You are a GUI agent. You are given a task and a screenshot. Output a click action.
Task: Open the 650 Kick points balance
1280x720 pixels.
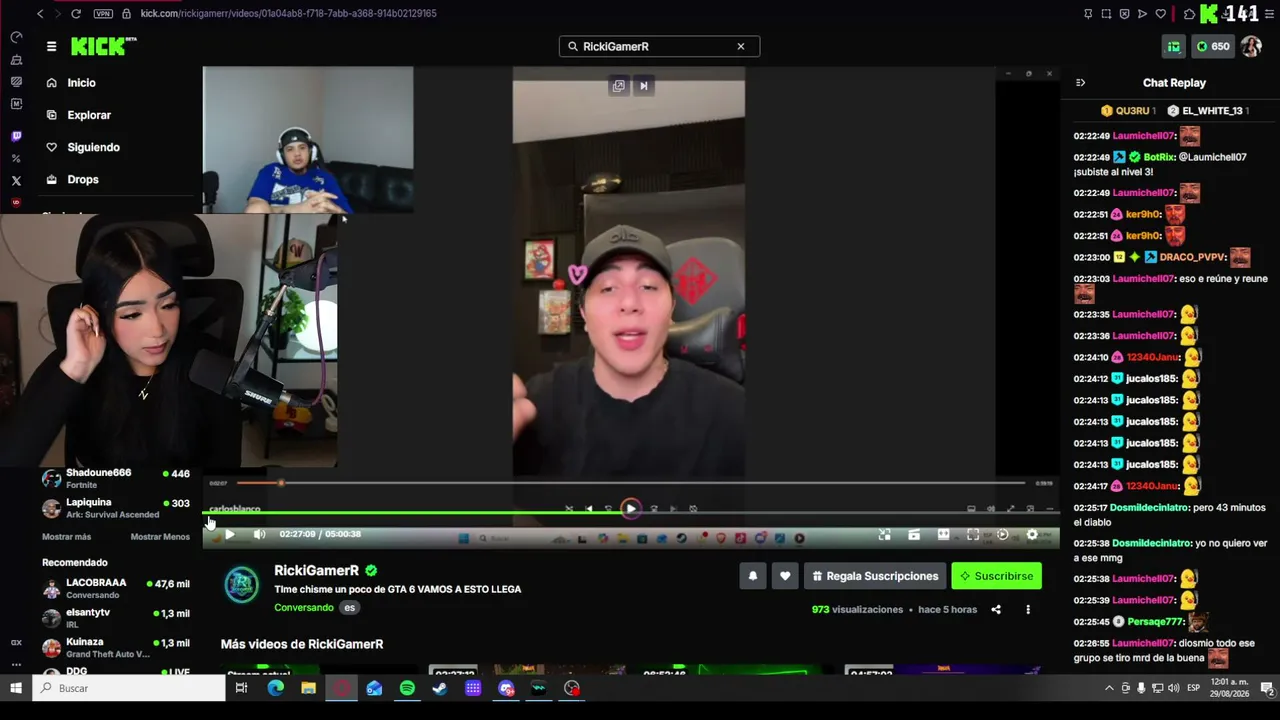(x=1213, y=46)
